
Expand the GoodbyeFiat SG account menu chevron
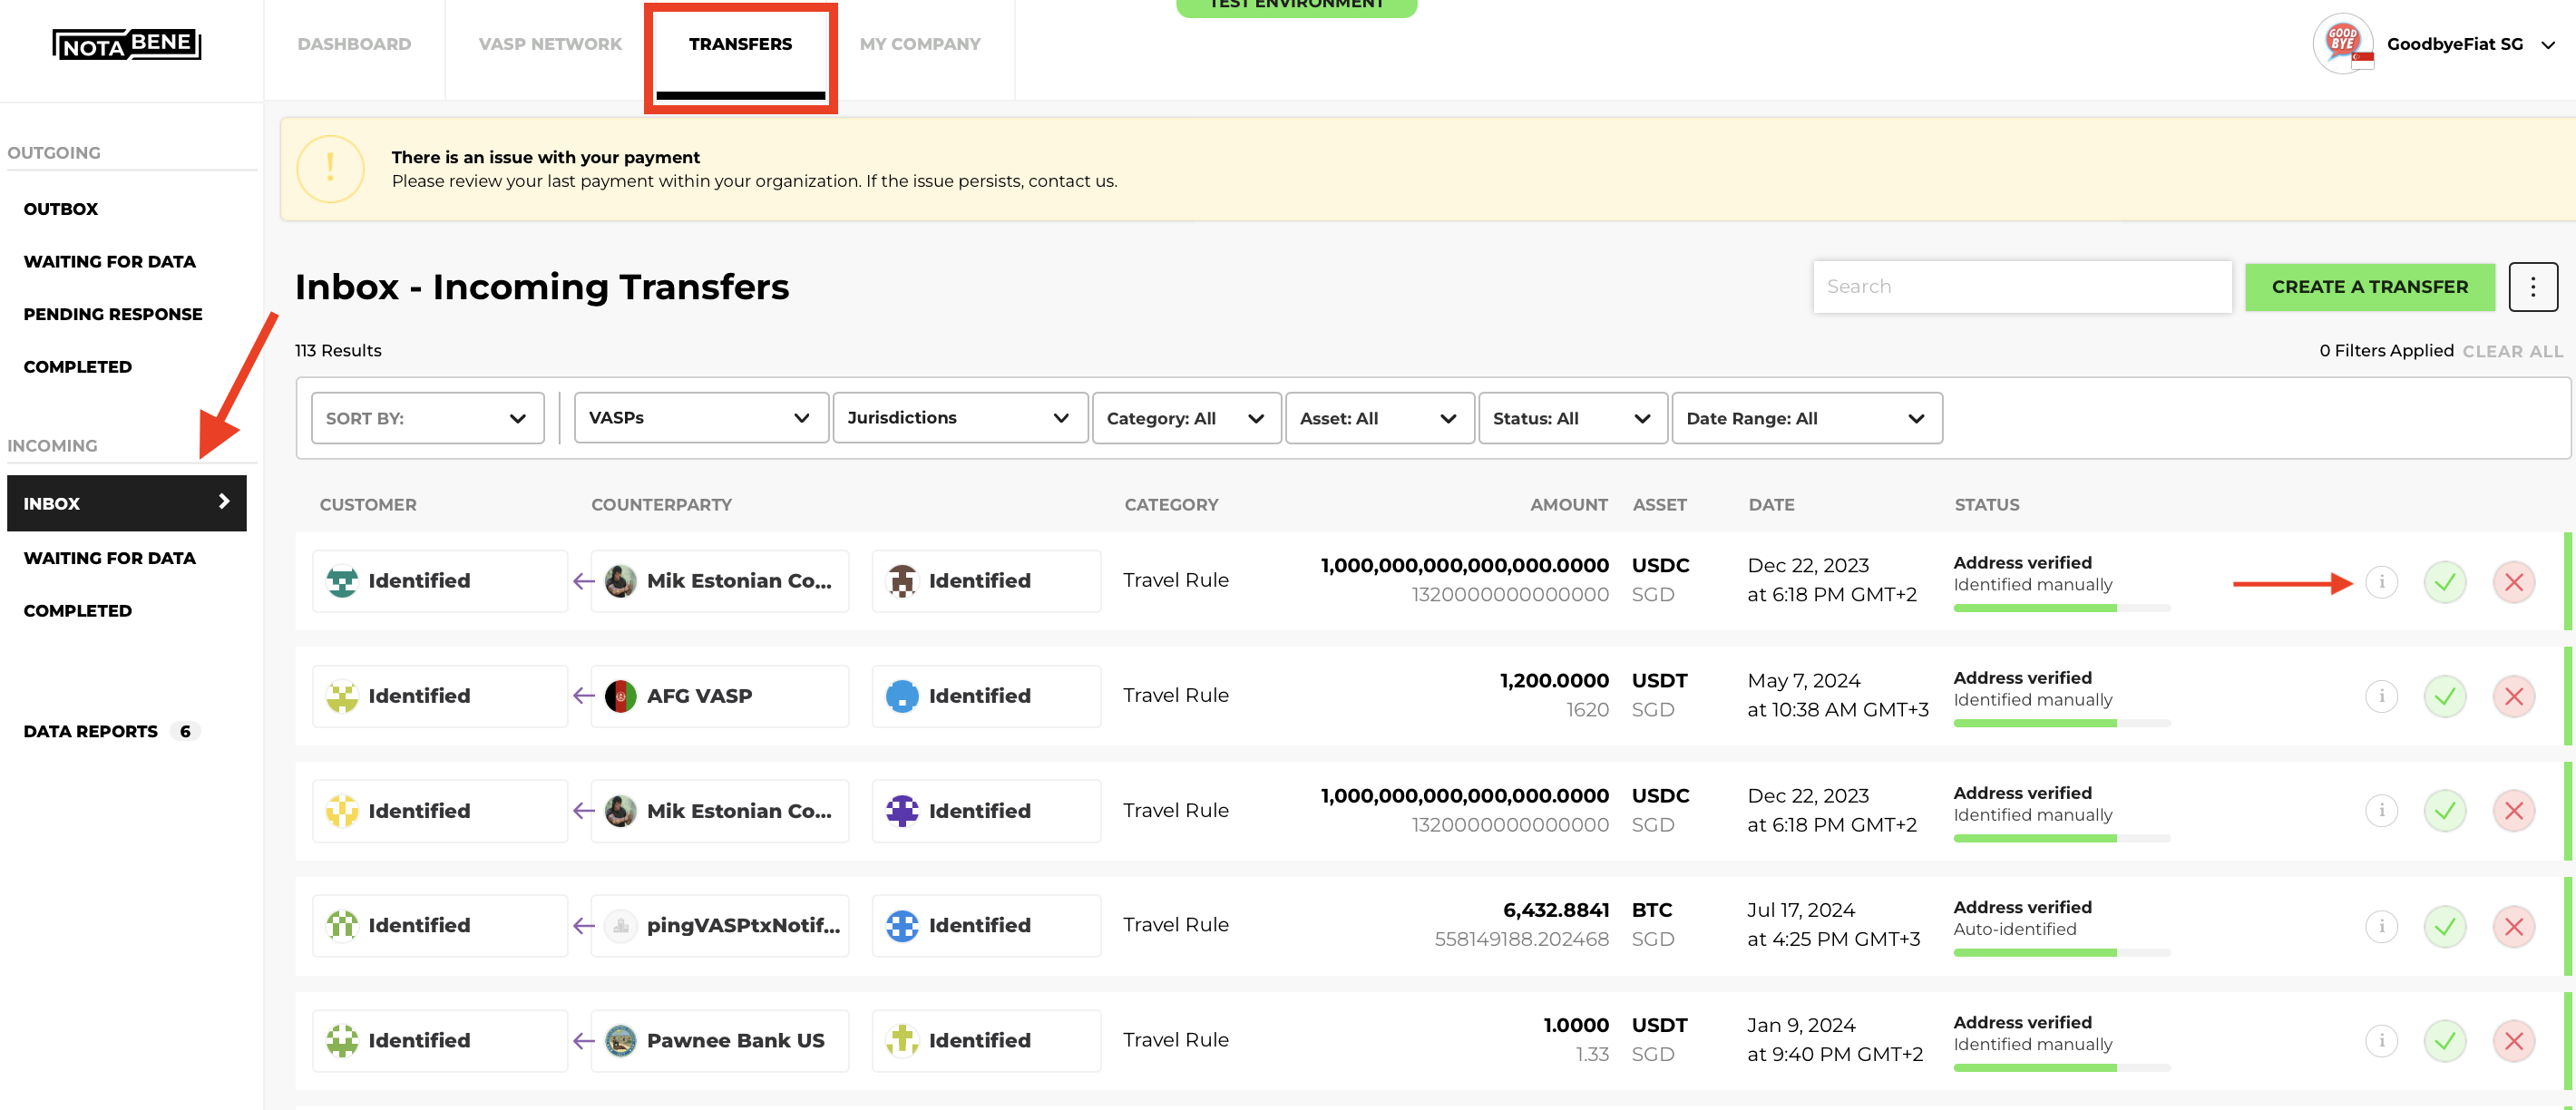point(2548,45)
